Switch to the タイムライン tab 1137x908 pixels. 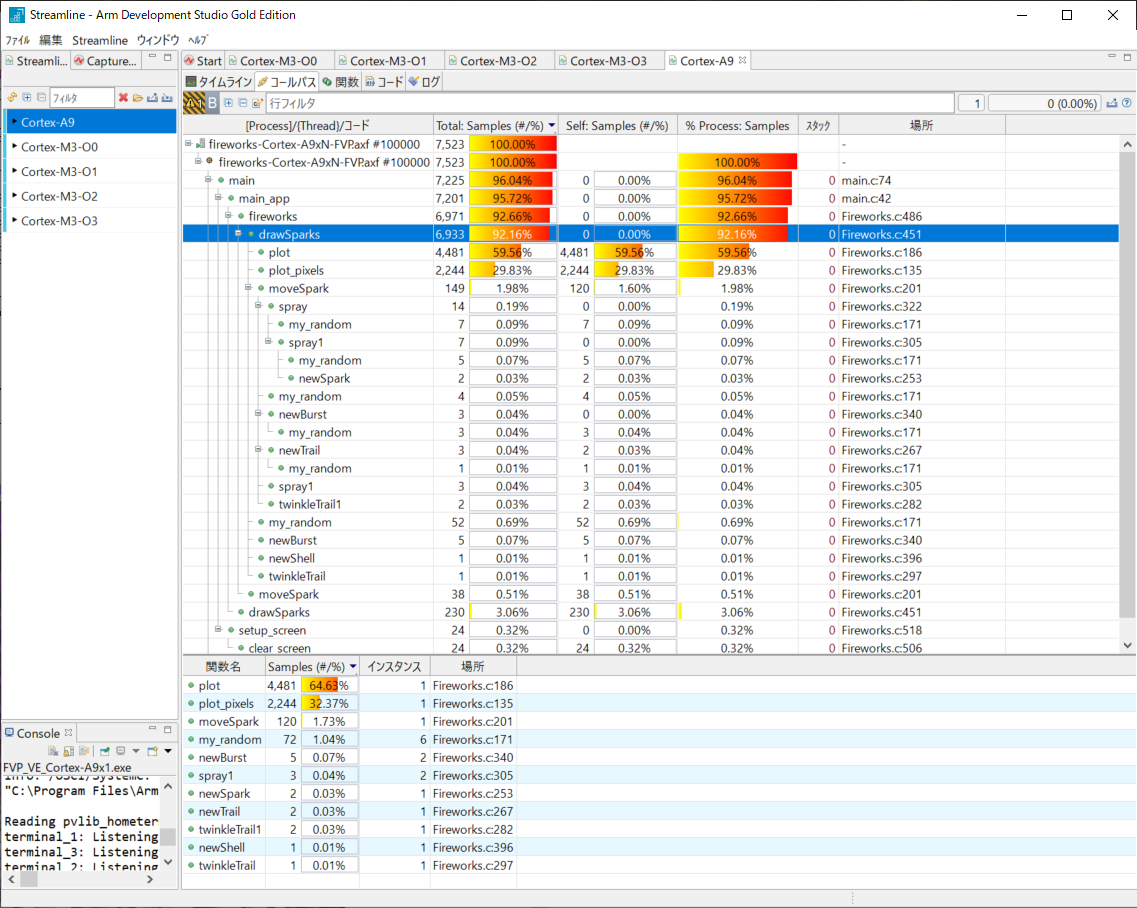click(x=218, y=82)
